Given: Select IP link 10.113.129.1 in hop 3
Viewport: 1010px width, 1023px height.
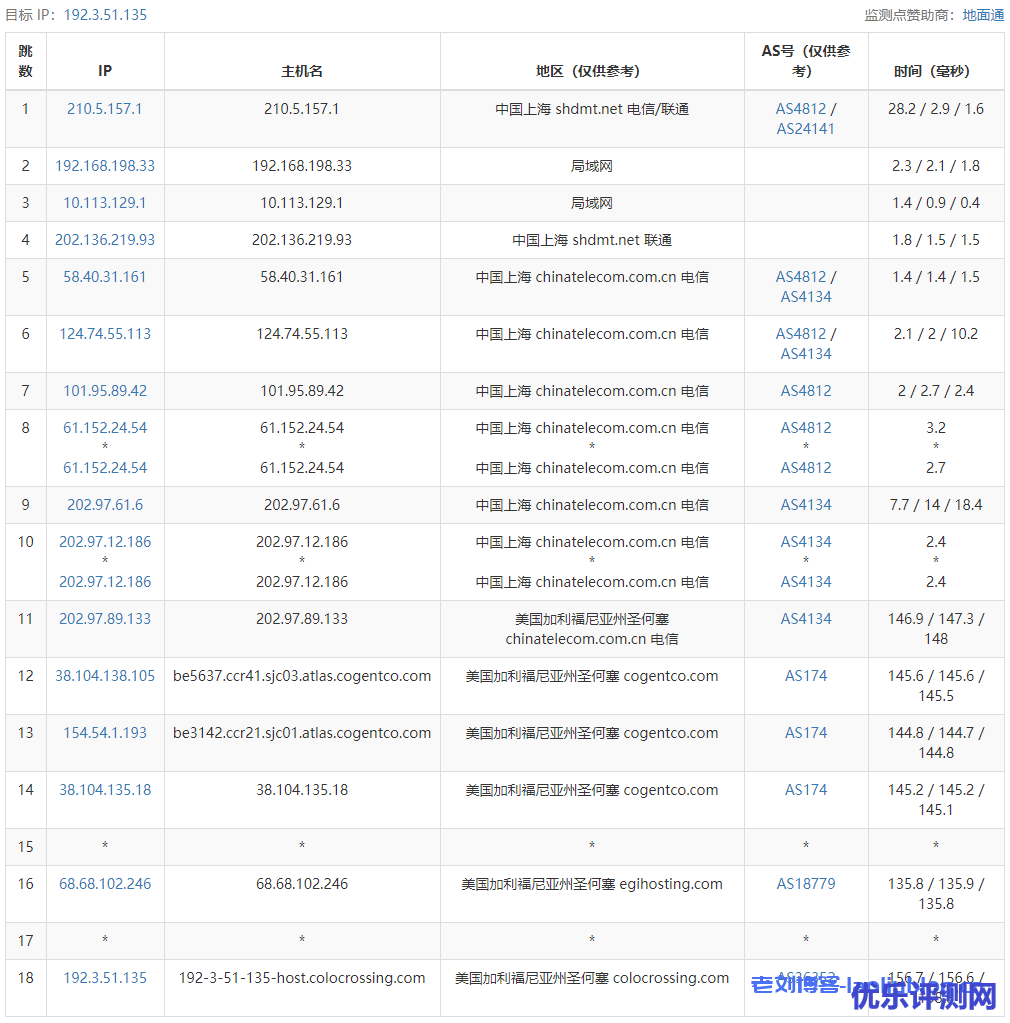Looking at the screenshot, I should click(105, 203).
